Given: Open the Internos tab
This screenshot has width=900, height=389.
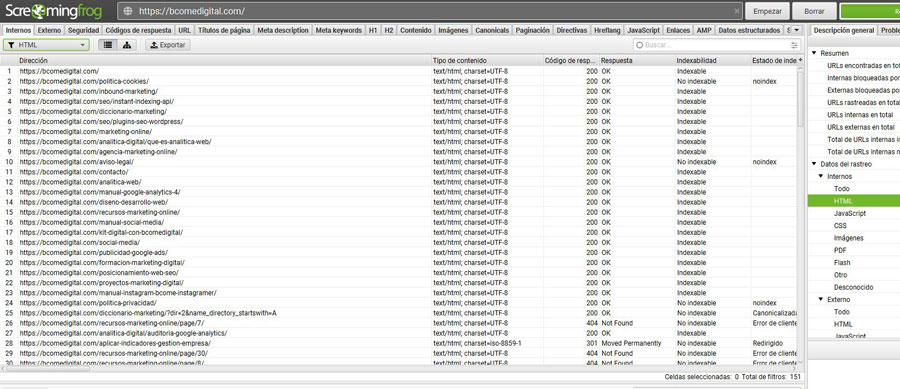Looking at the screenshot, I should (x=18, y=30).
